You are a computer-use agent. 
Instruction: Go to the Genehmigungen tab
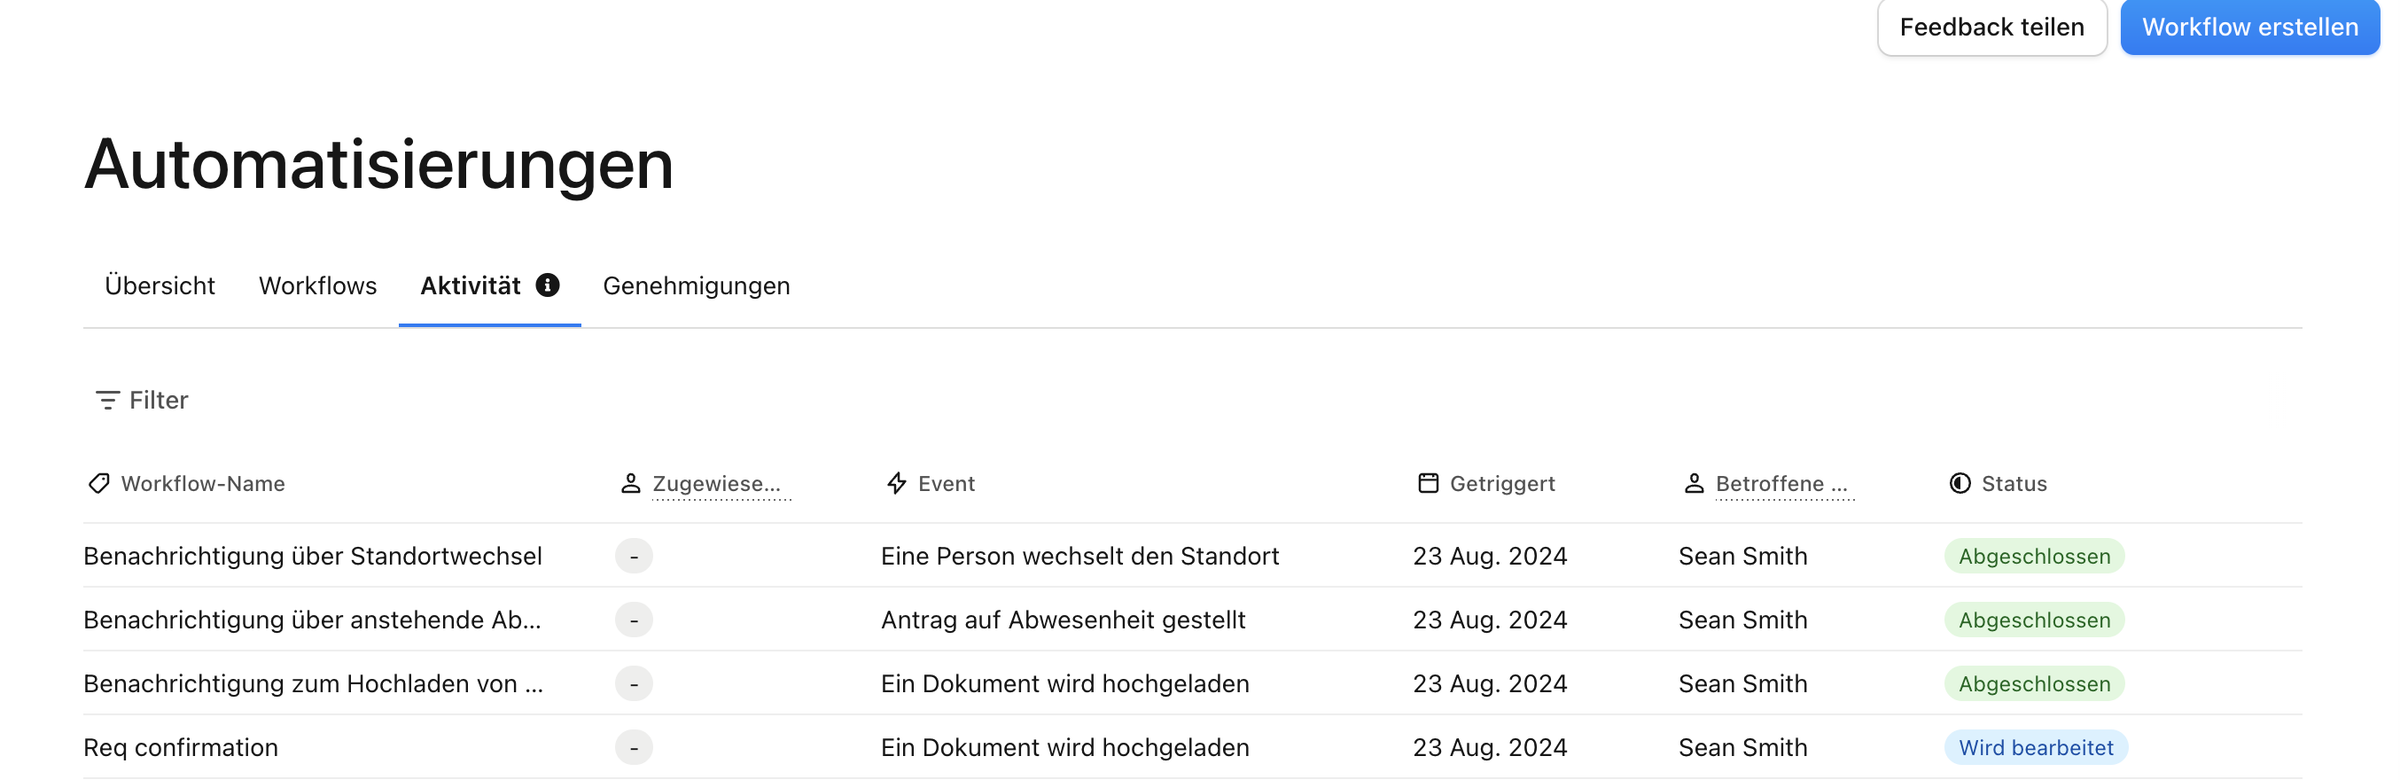696,286
